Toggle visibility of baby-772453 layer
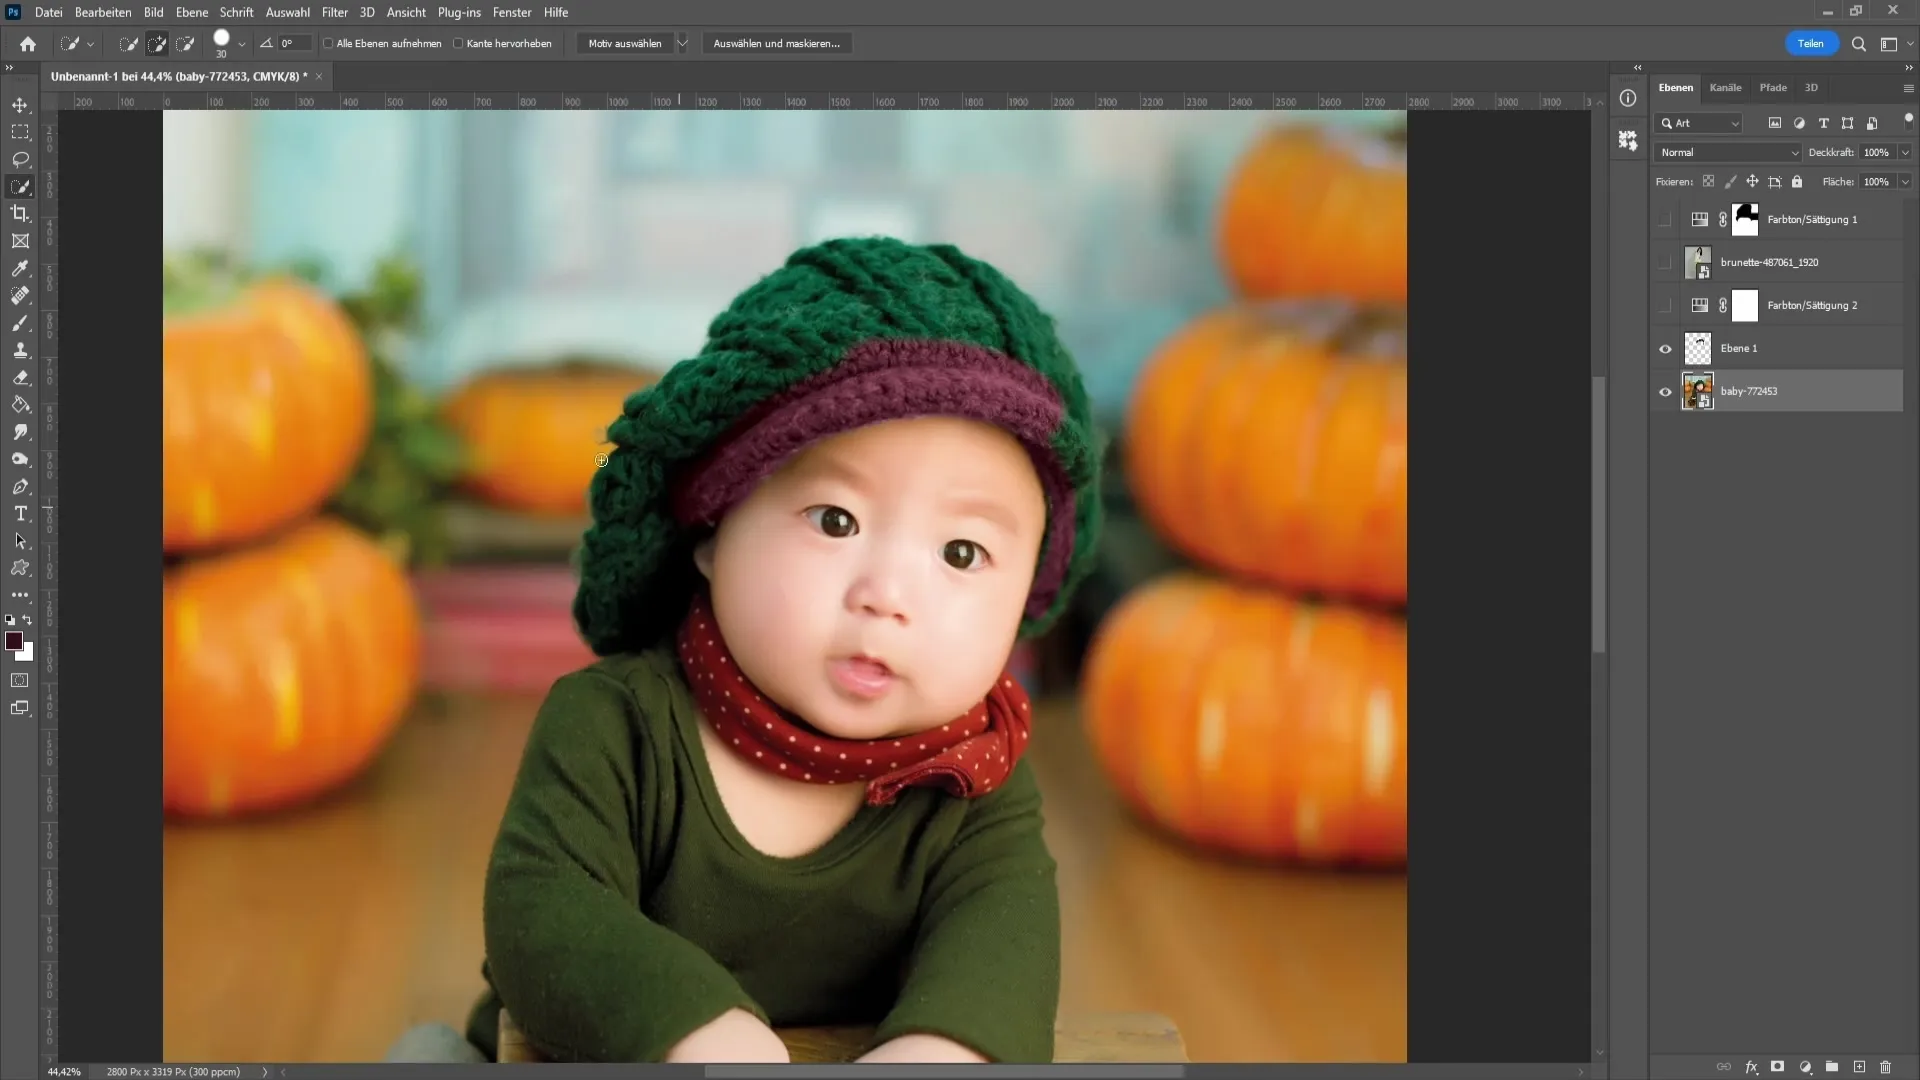This screenshot has width=1920, height=1080. 1667,392
